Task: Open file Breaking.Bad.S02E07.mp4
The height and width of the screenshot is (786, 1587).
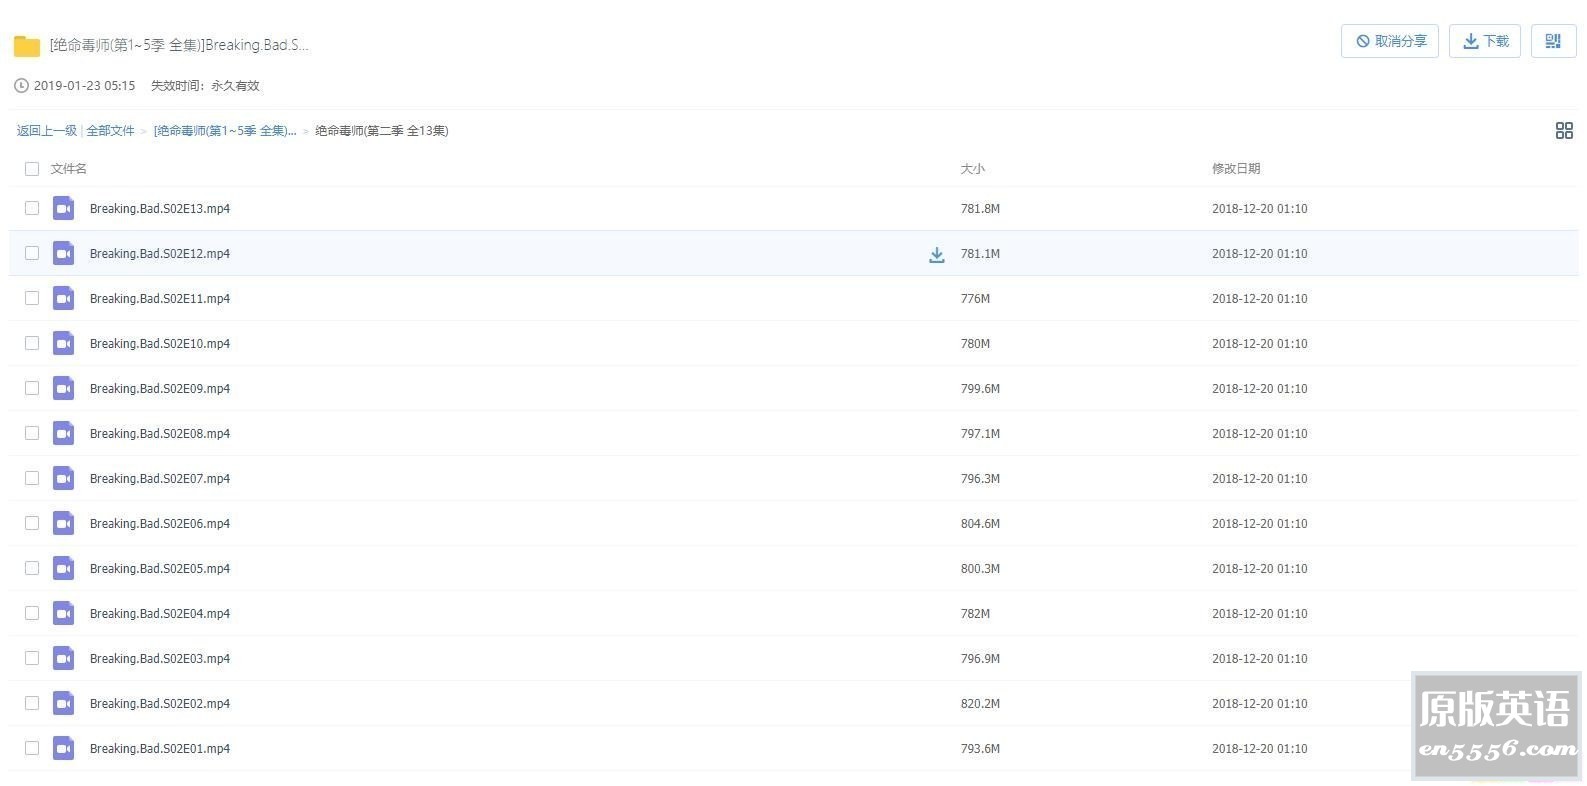Action: tap(160, 479)
